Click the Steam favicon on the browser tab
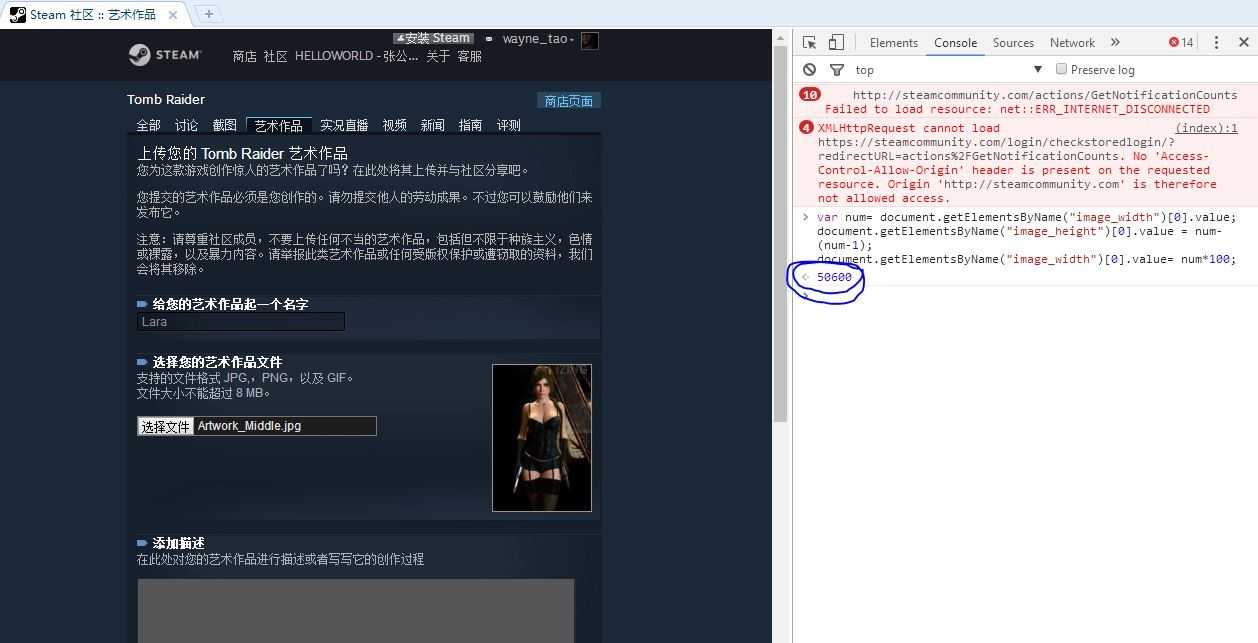The image size is (1258, 643). pos(18,14)
